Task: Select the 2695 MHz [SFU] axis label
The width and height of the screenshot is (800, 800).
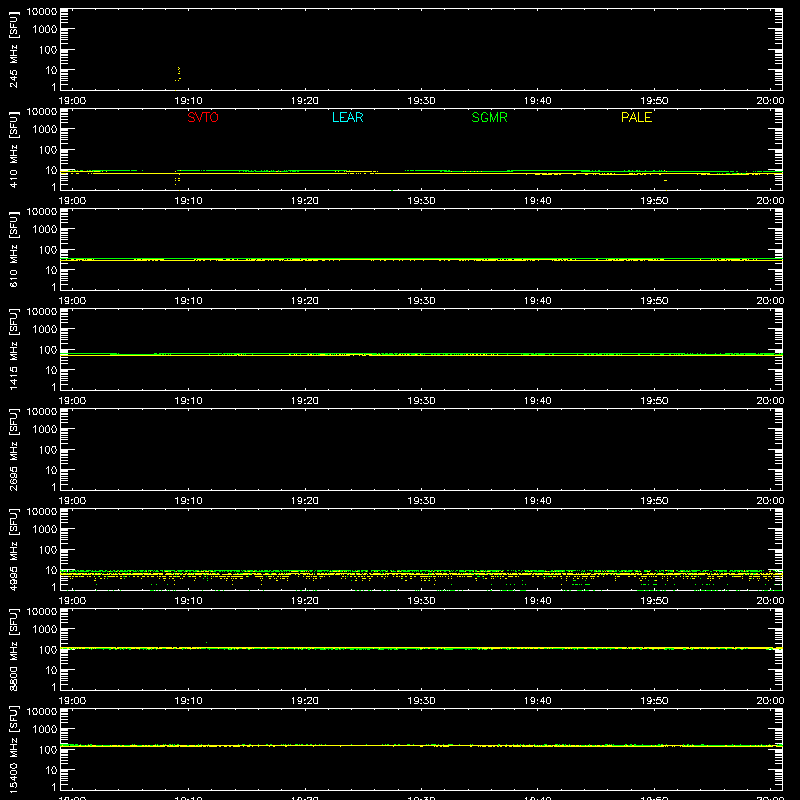Action: pyautogui.click(x=13, y=449)
